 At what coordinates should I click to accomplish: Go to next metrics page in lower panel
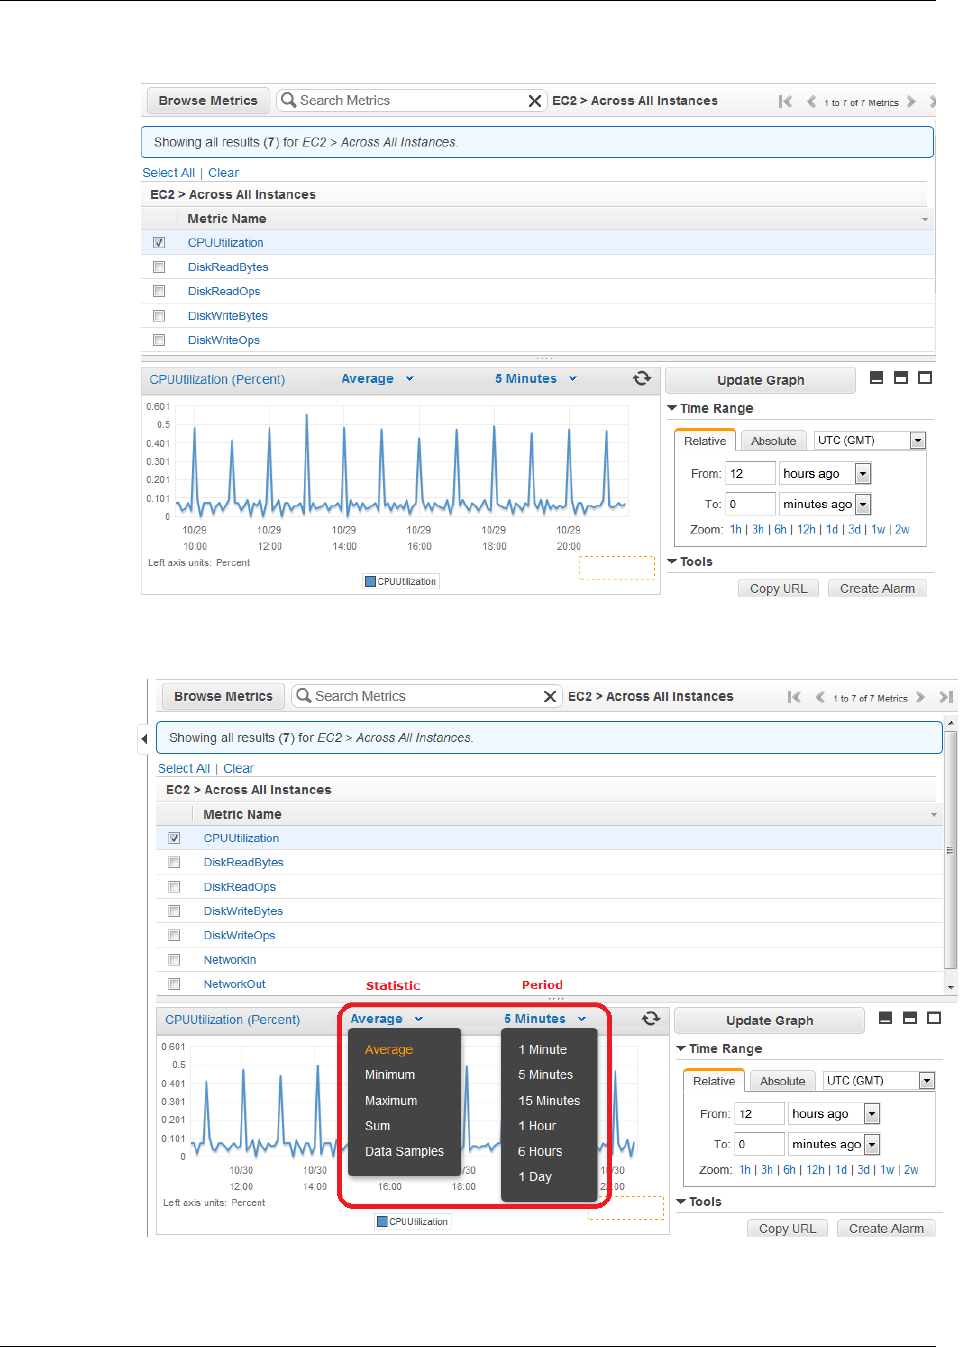920,697
